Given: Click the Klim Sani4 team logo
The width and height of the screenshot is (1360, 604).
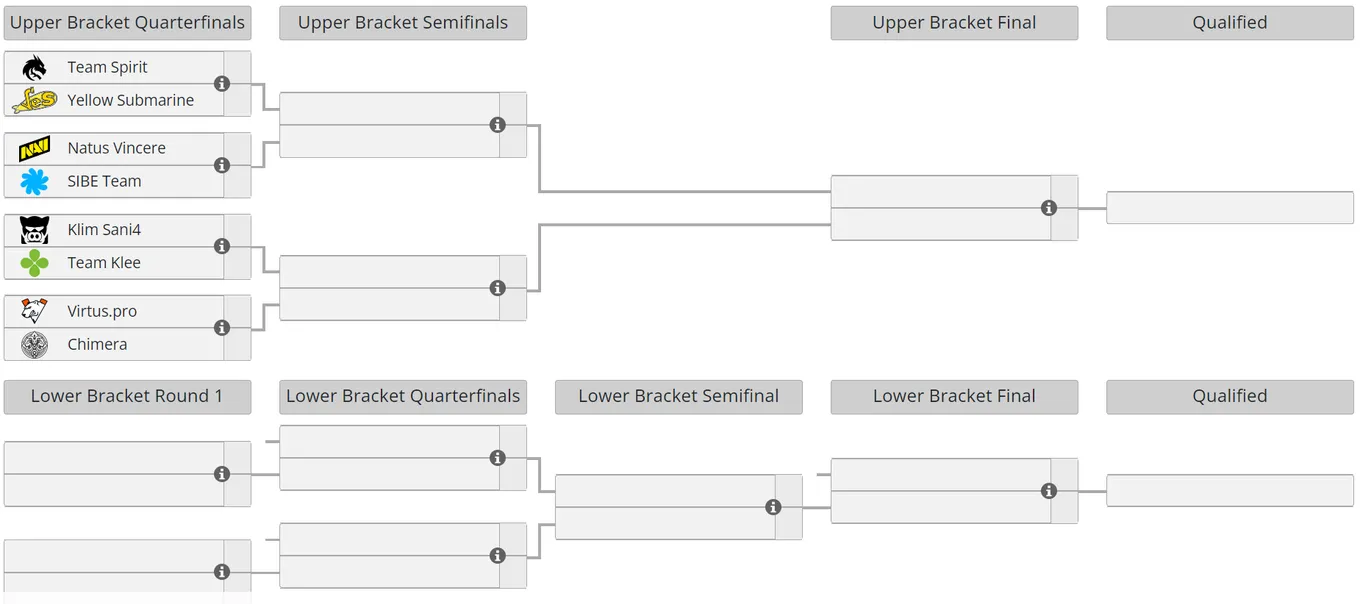Looking at the screenshot, I should [34, 230].
